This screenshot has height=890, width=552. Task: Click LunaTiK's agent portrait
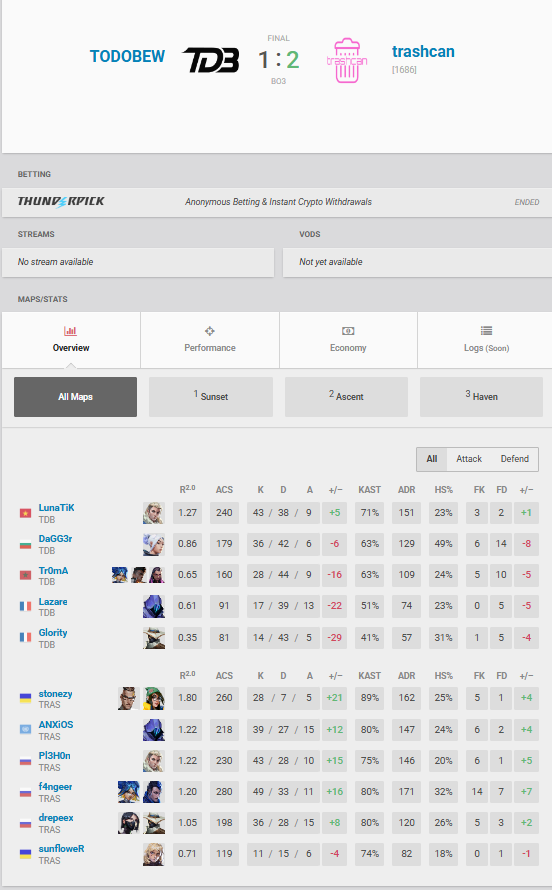153,513
